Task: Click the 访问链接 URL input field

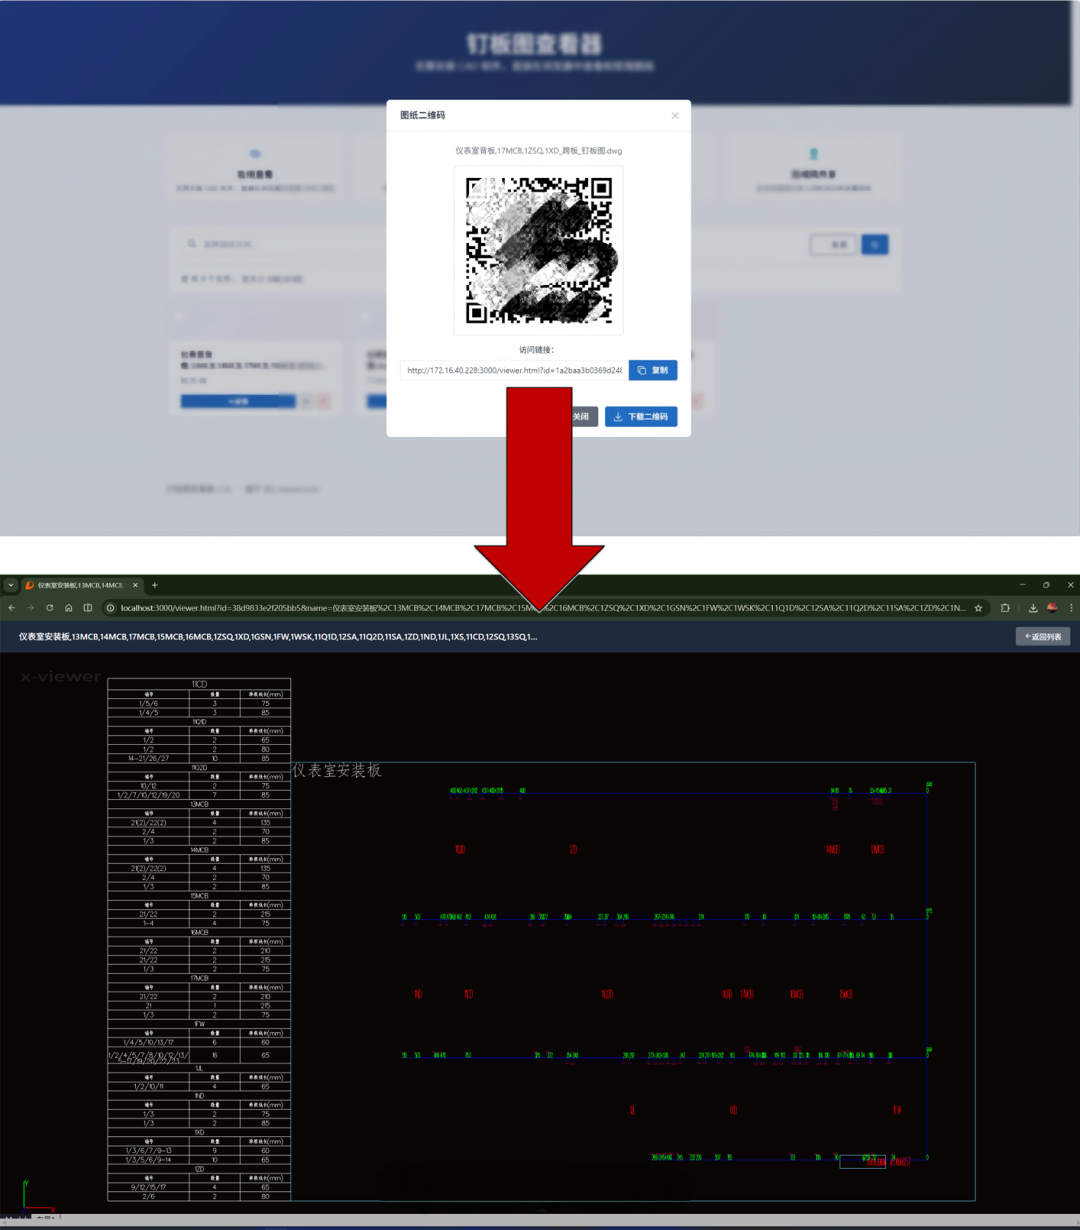Action: click(514, 370)
